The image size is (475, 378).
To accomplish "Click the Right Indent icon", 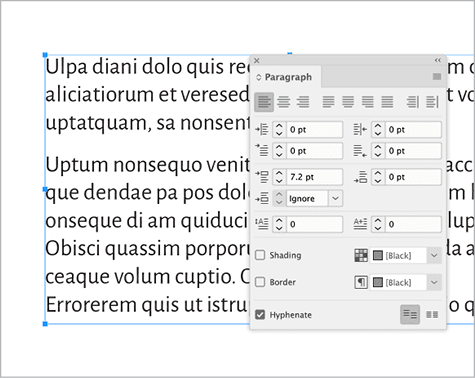I will click(x=360, y=129).
